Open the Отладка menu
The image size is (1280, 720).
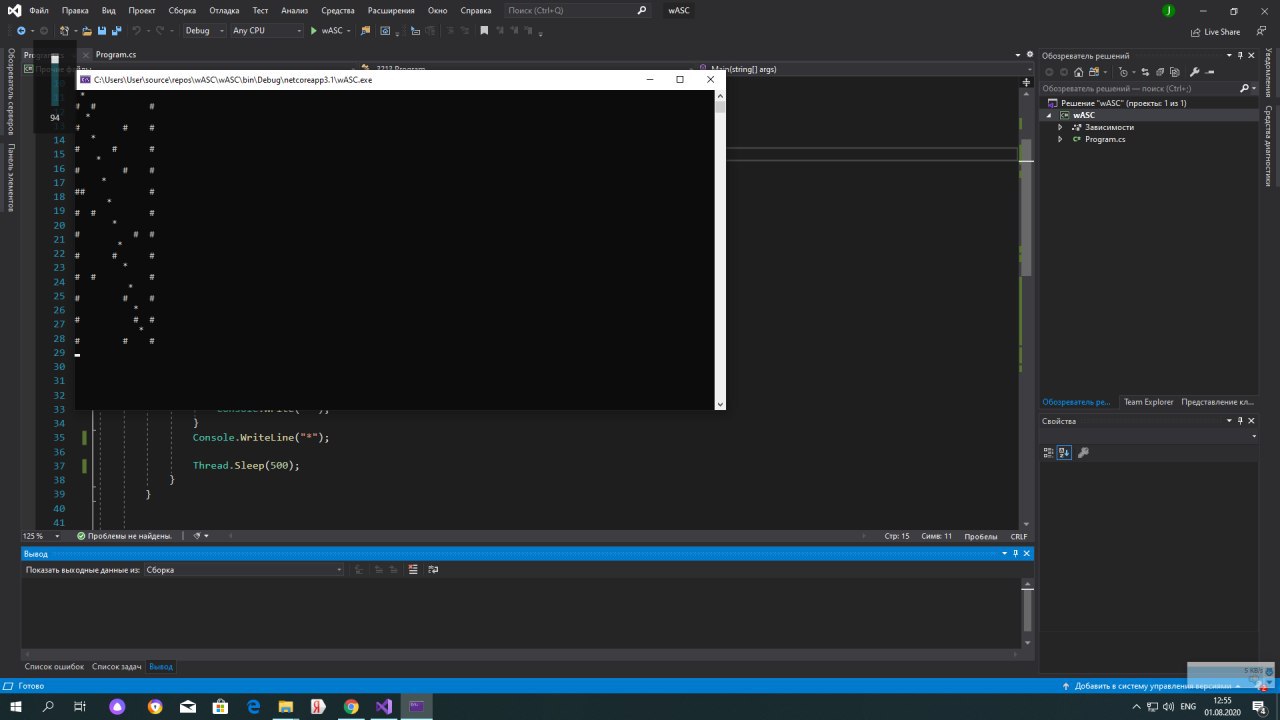click(224, 10)
